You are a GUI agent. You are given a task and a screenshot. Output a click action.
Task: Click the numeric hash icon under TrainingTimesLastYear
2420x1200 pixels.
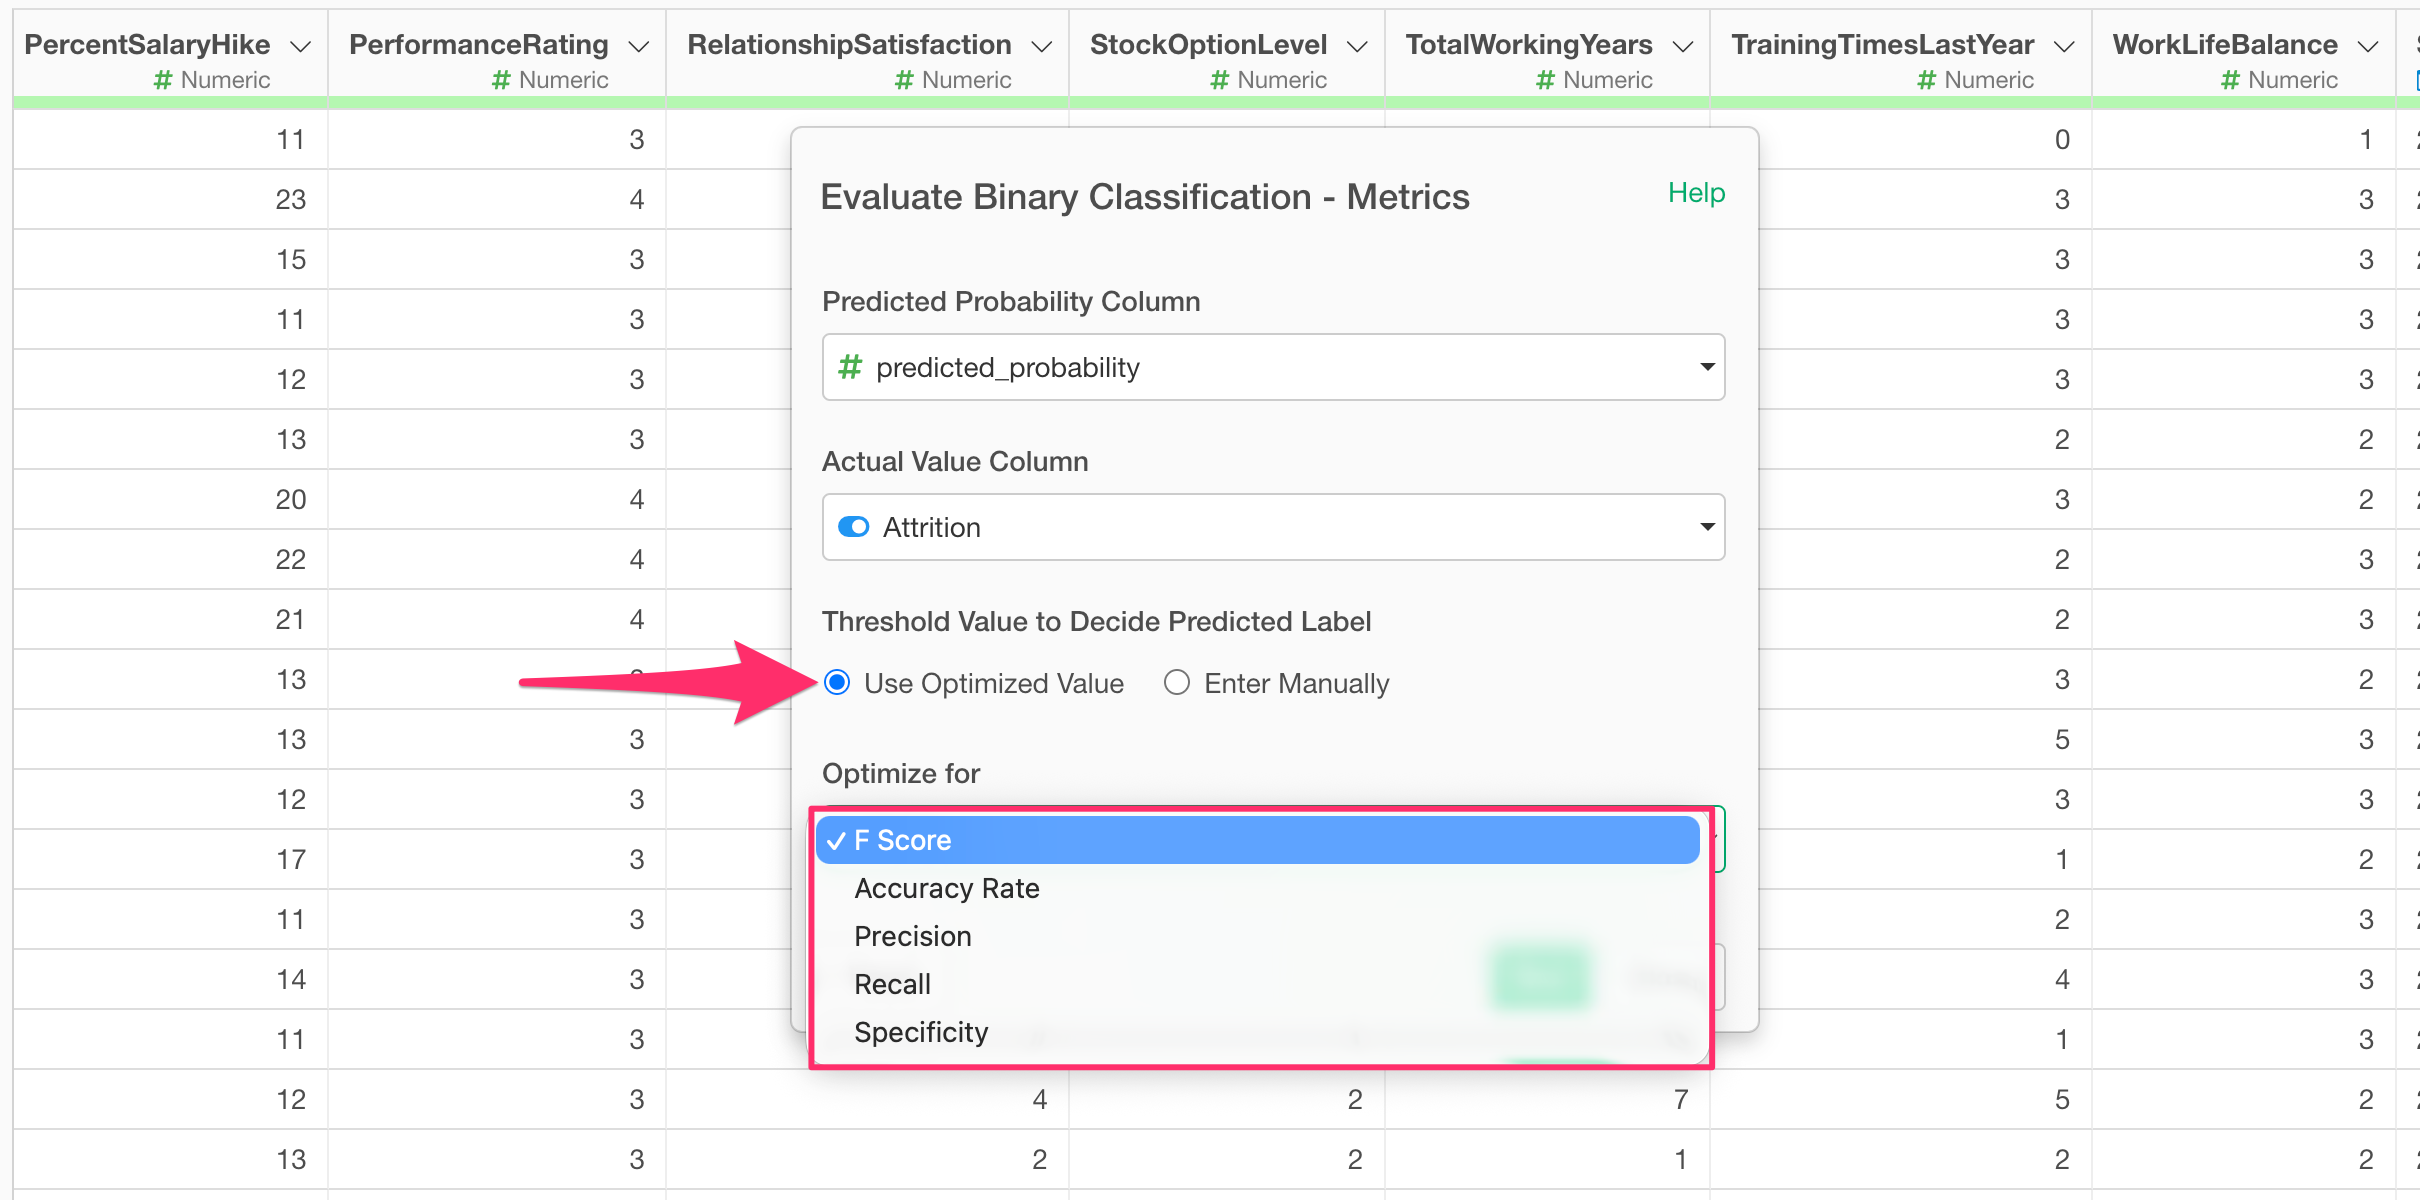pyautogui.click(x=1926, y=80)
